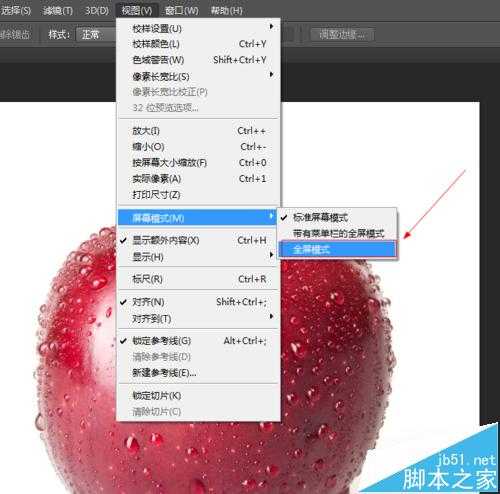Viewport: 500px width, 494px height.
Task: Choose 按屏幕大小缩放(F) item
Action: 198,163
